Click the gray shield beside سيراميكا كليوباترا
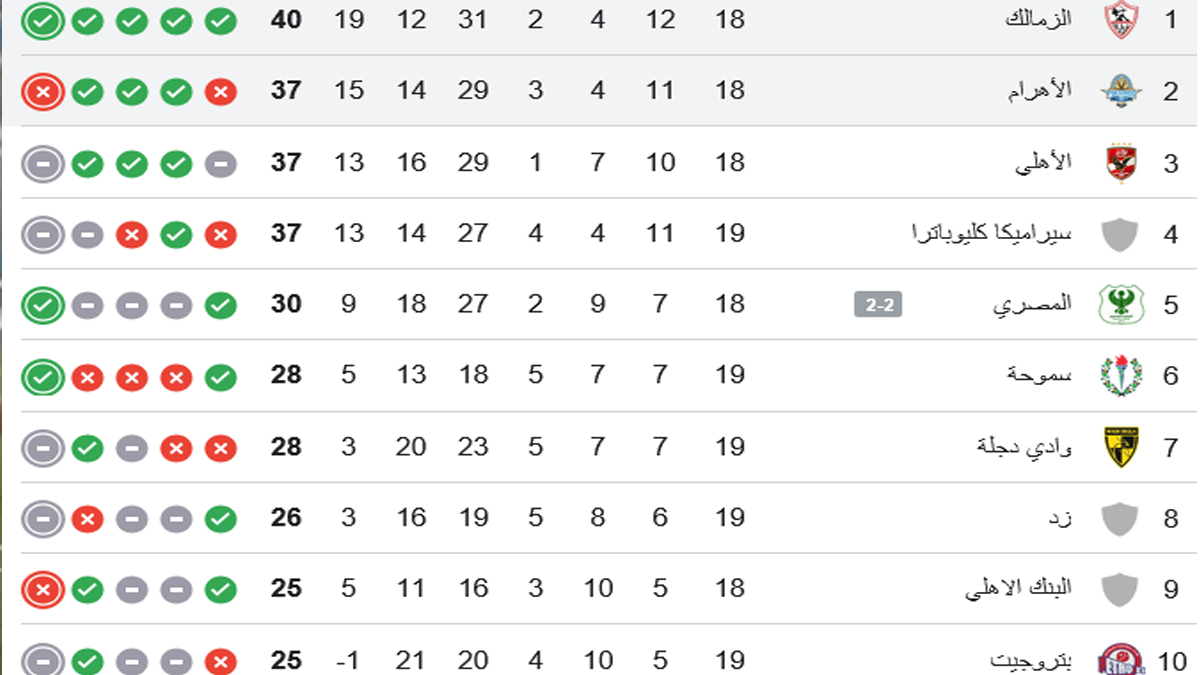The width and height of the screenshot is (1200, 675). (x=1120, y=234)
